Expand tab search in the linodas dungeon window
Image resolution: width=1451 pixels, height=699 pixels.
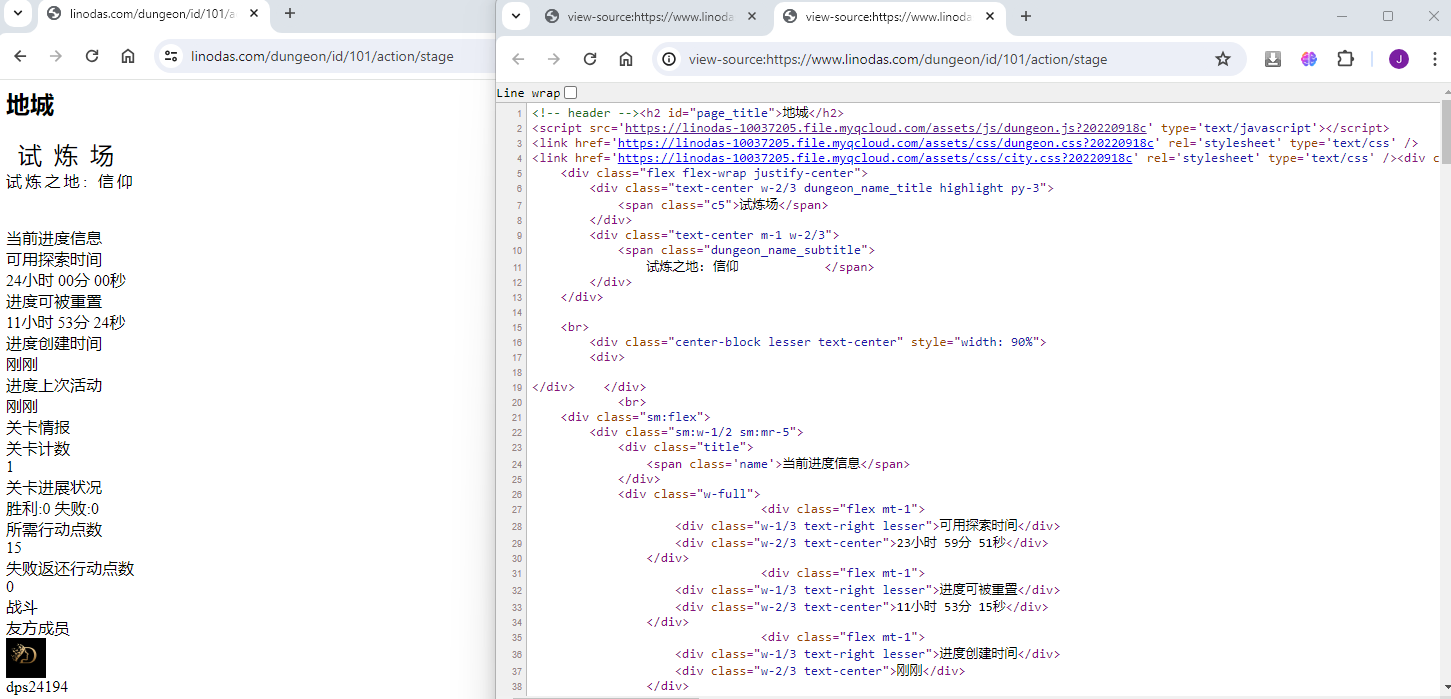[16, 14]
